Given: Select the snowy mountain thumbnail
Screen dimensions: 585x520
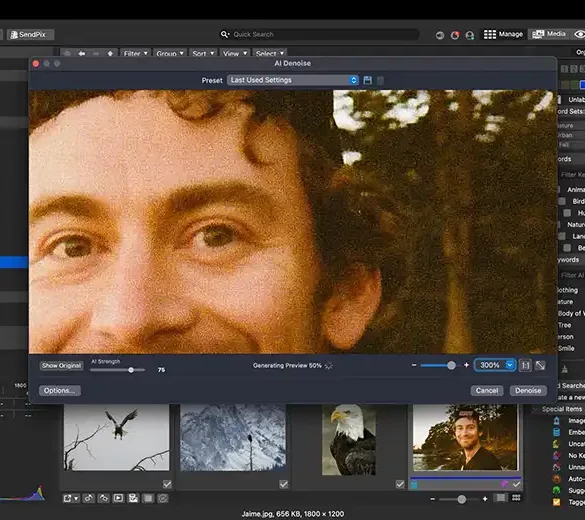Looking at the screenshot, I should point(233,438).
